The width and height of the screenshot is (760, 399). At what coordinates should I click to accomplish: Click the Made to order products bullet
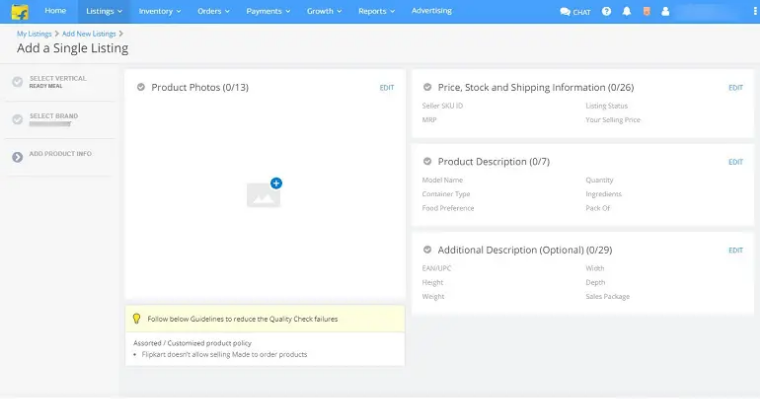pos(224,354)
